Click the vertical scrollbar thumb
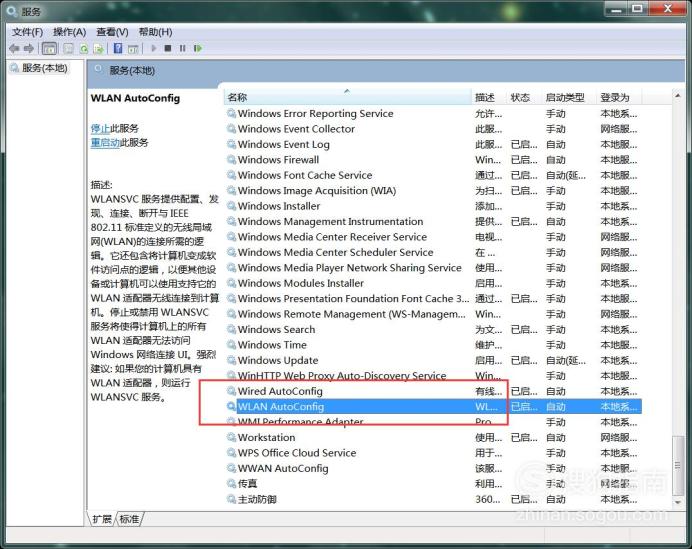 678,466
